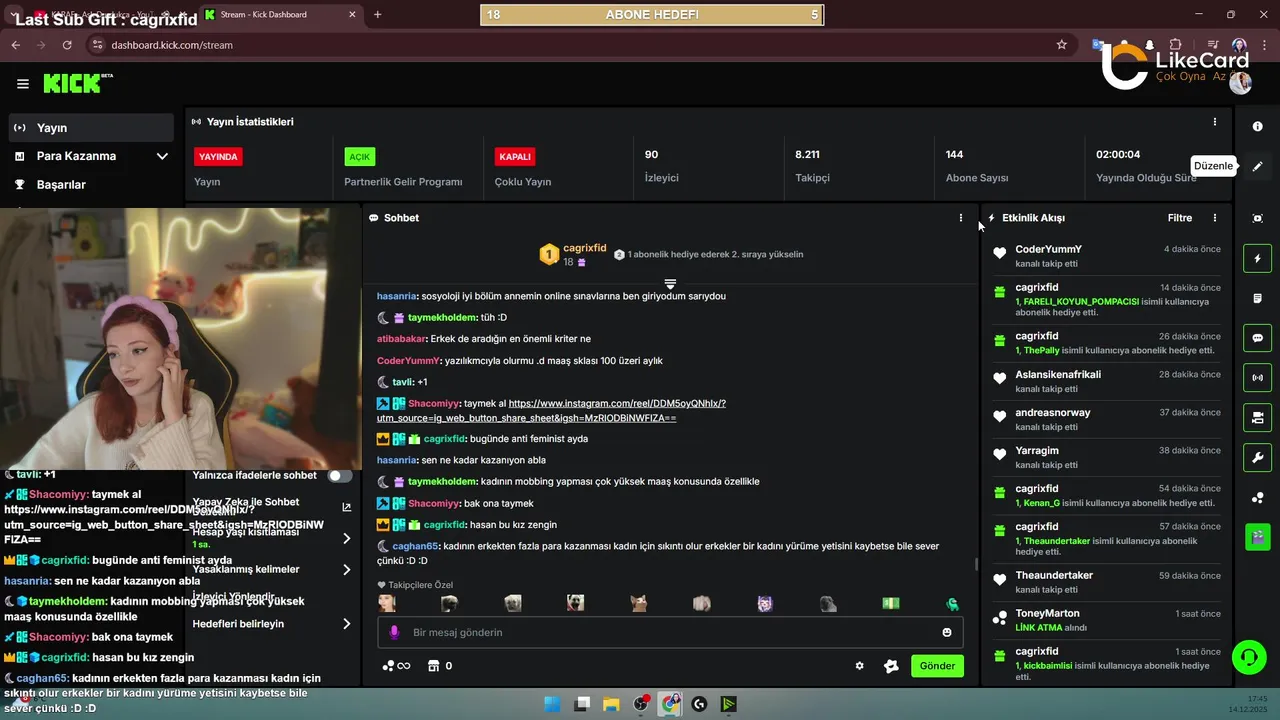Click the badge icon next to Gönder

[x=891, y=666]
